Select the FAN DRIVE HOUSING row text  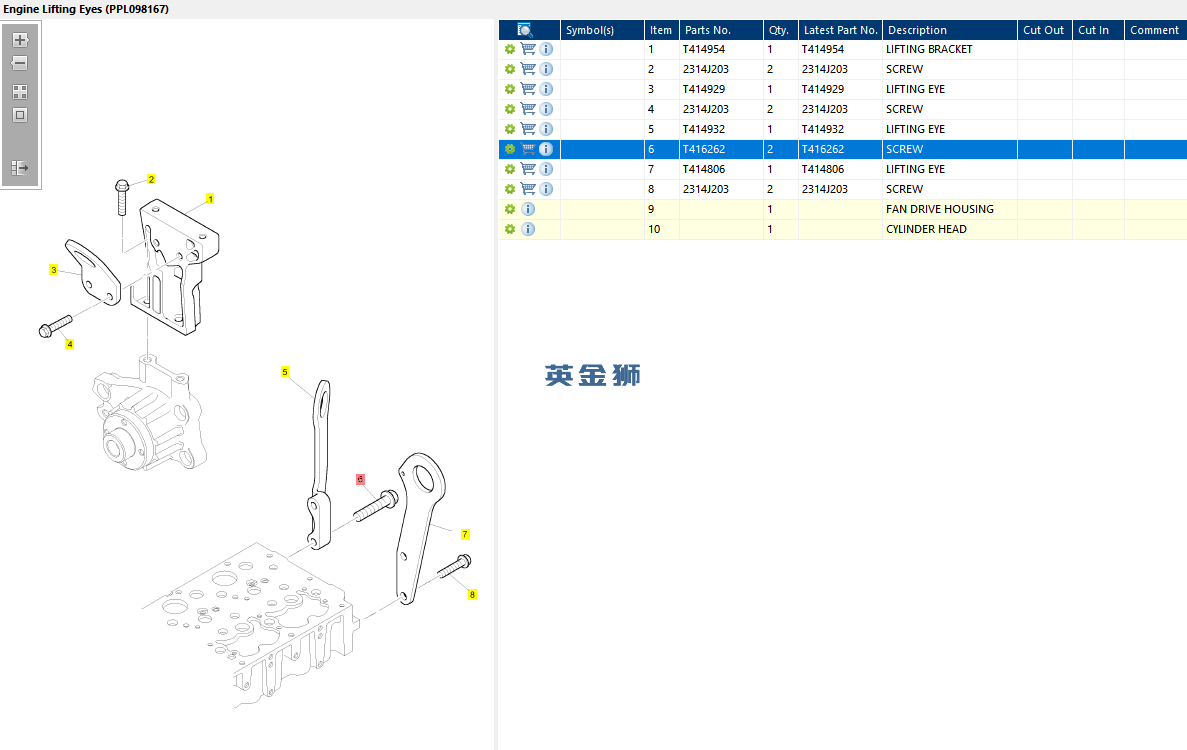coord(939,209)
